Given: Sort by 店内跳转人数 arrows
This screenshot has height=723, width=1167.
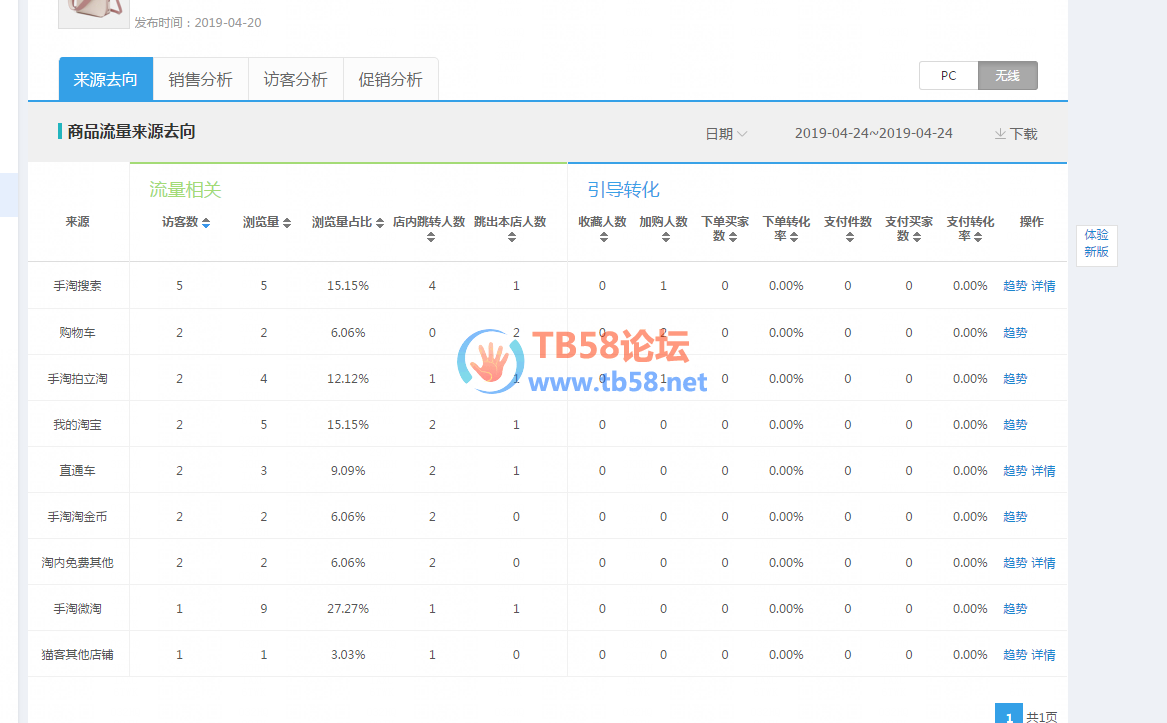Looking at the screenshot, I should click(431, 238).
